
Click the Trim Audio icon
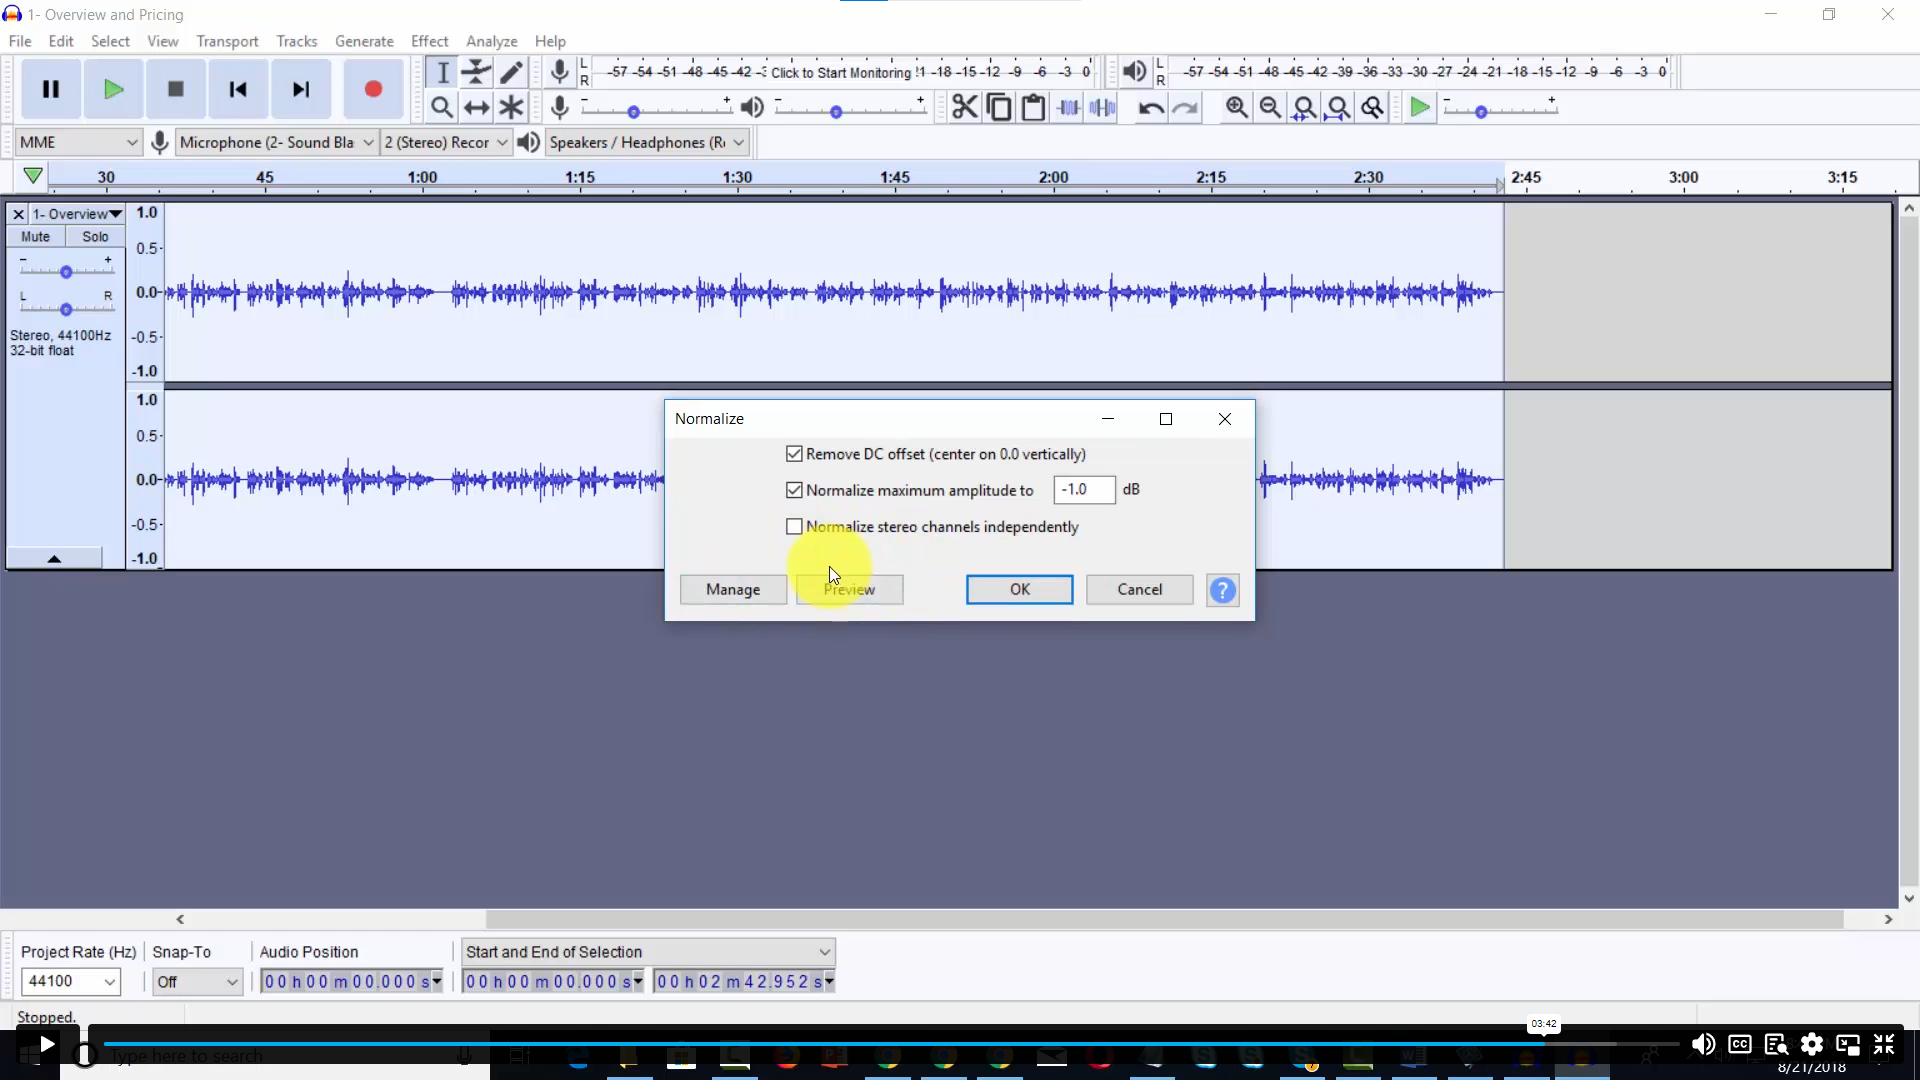pos(1068,107)
